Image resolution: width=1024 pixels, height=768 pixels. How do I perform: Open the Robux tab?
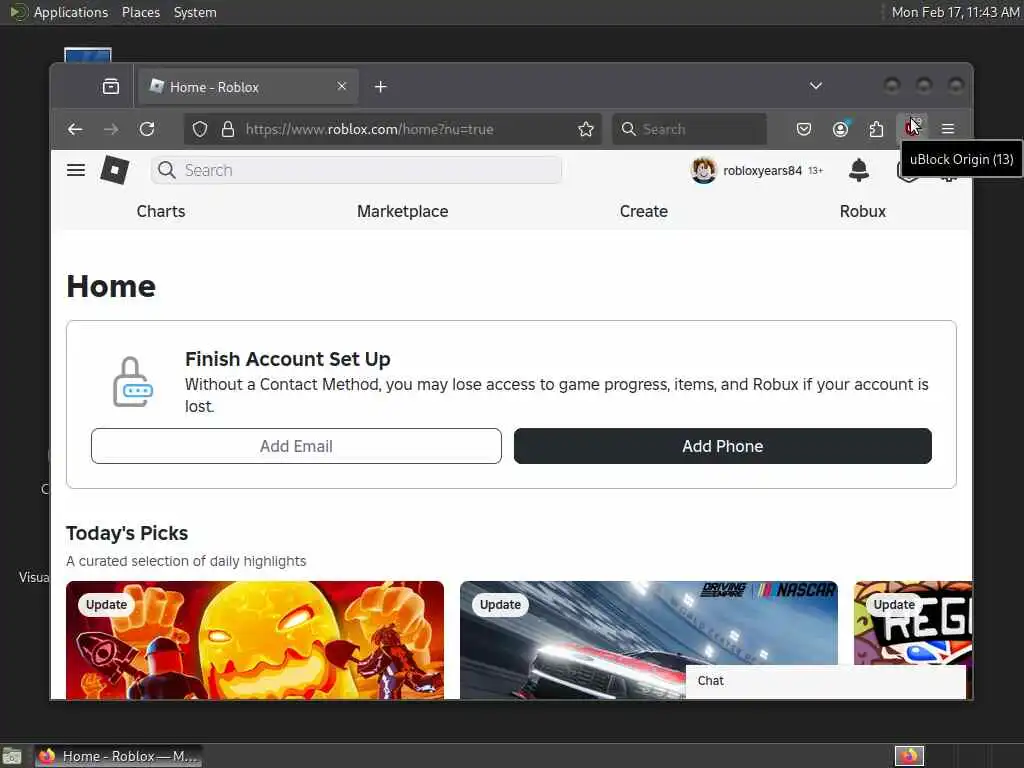tap(863, 212)
